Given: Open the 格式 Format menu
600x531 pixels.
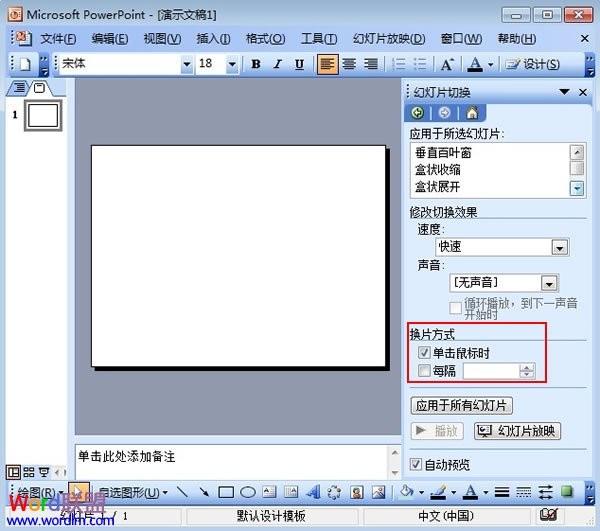Looking at the screenshot, I should point(265,39).
